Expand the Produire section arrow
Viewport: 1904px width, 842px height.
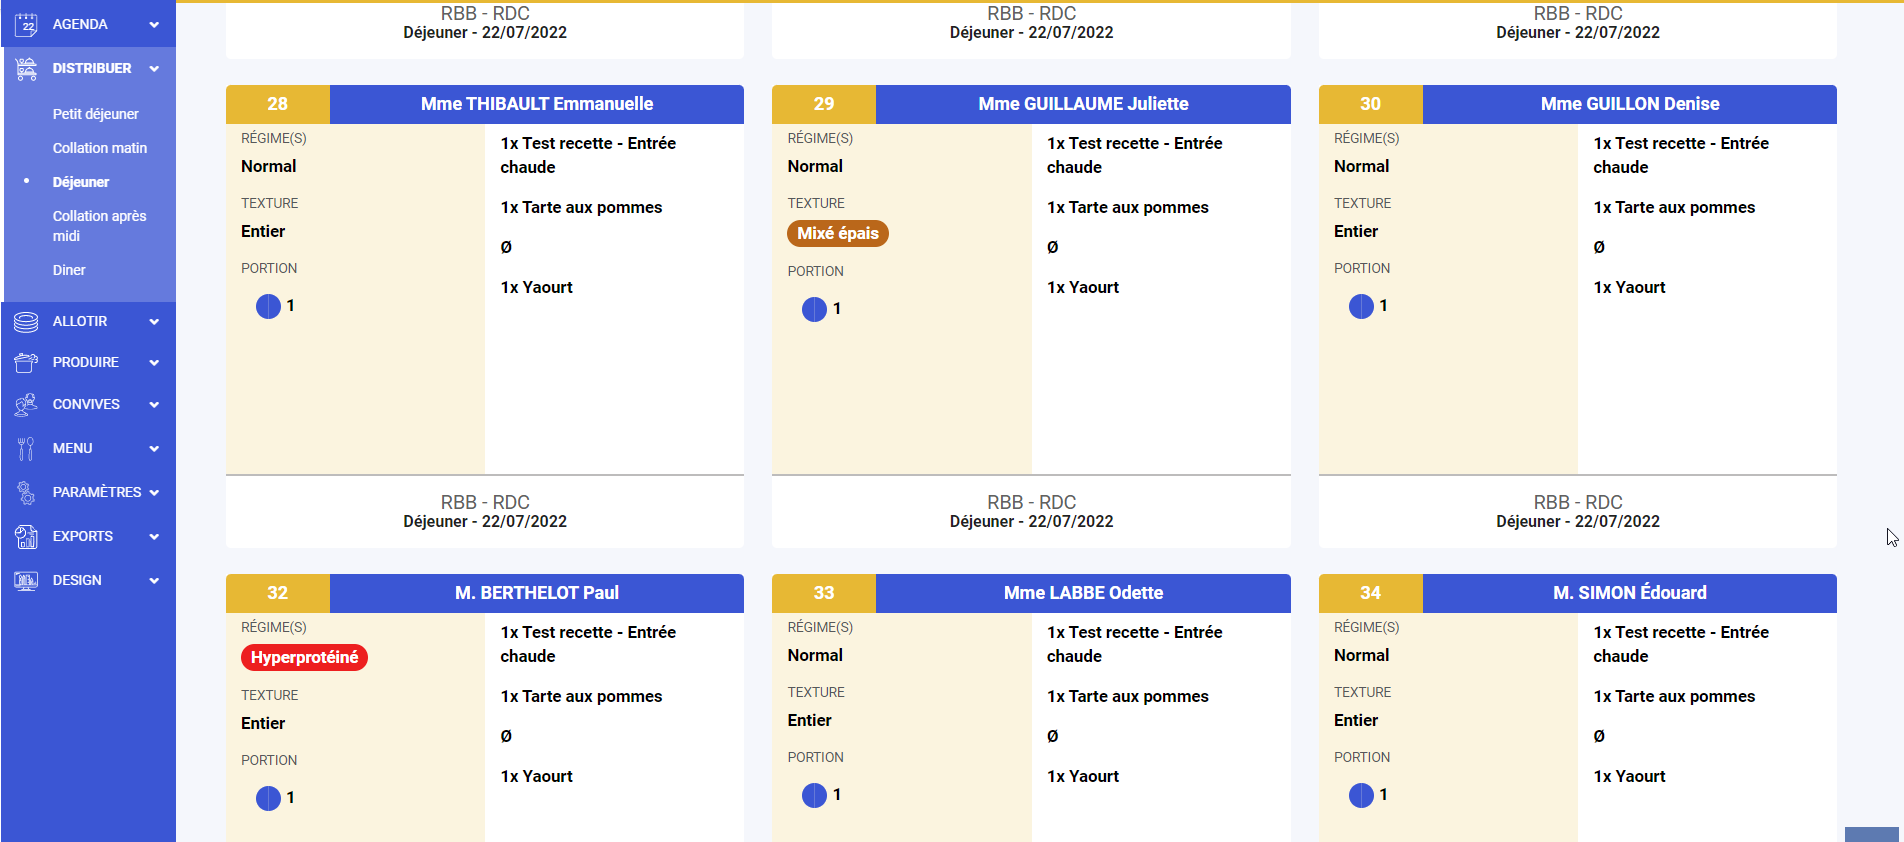pos(154,363)
